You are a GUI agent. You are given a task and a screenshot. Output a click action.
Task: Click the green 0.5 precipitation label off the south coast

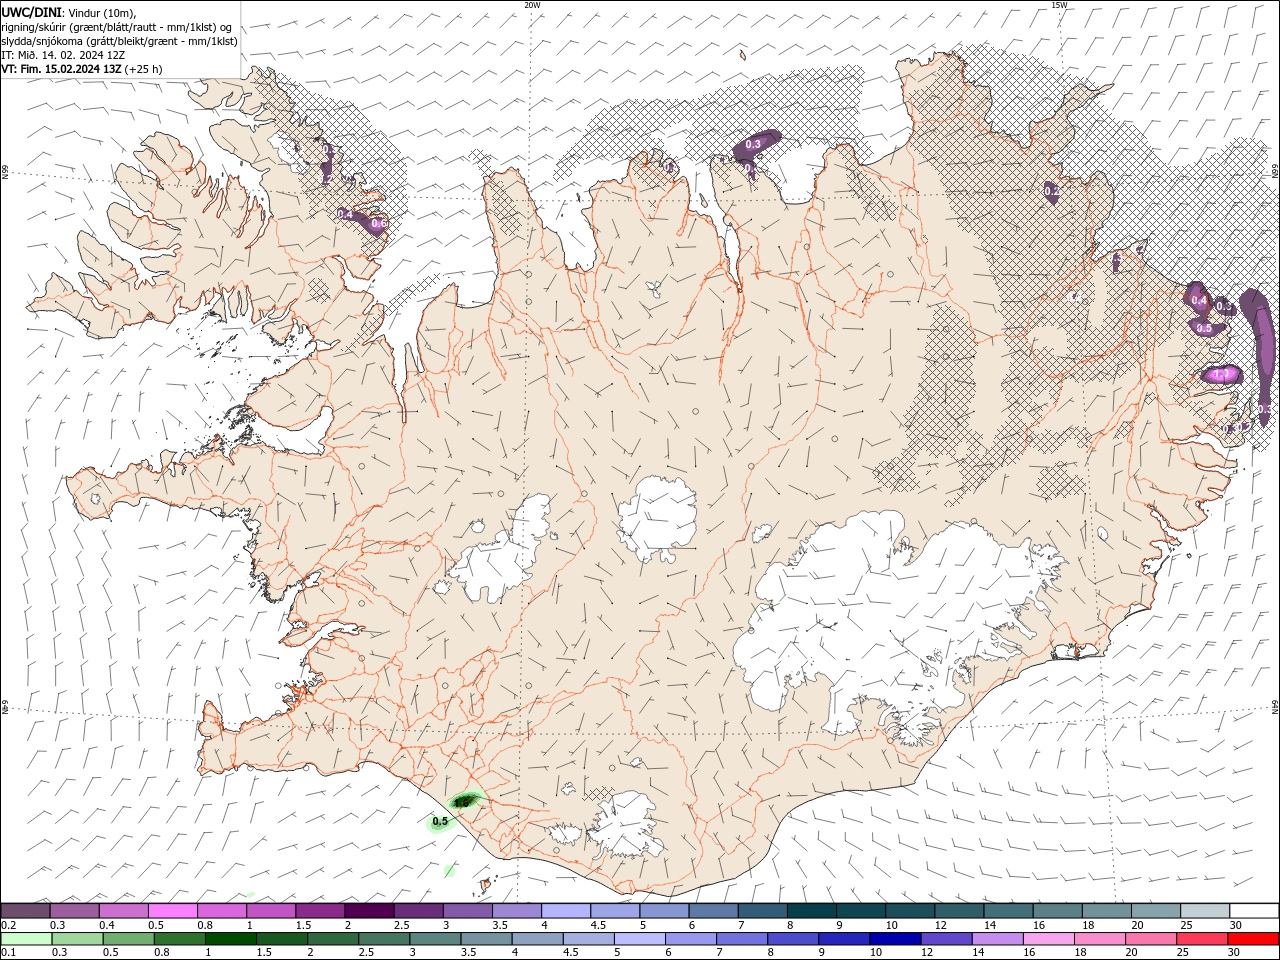point(440,822)
